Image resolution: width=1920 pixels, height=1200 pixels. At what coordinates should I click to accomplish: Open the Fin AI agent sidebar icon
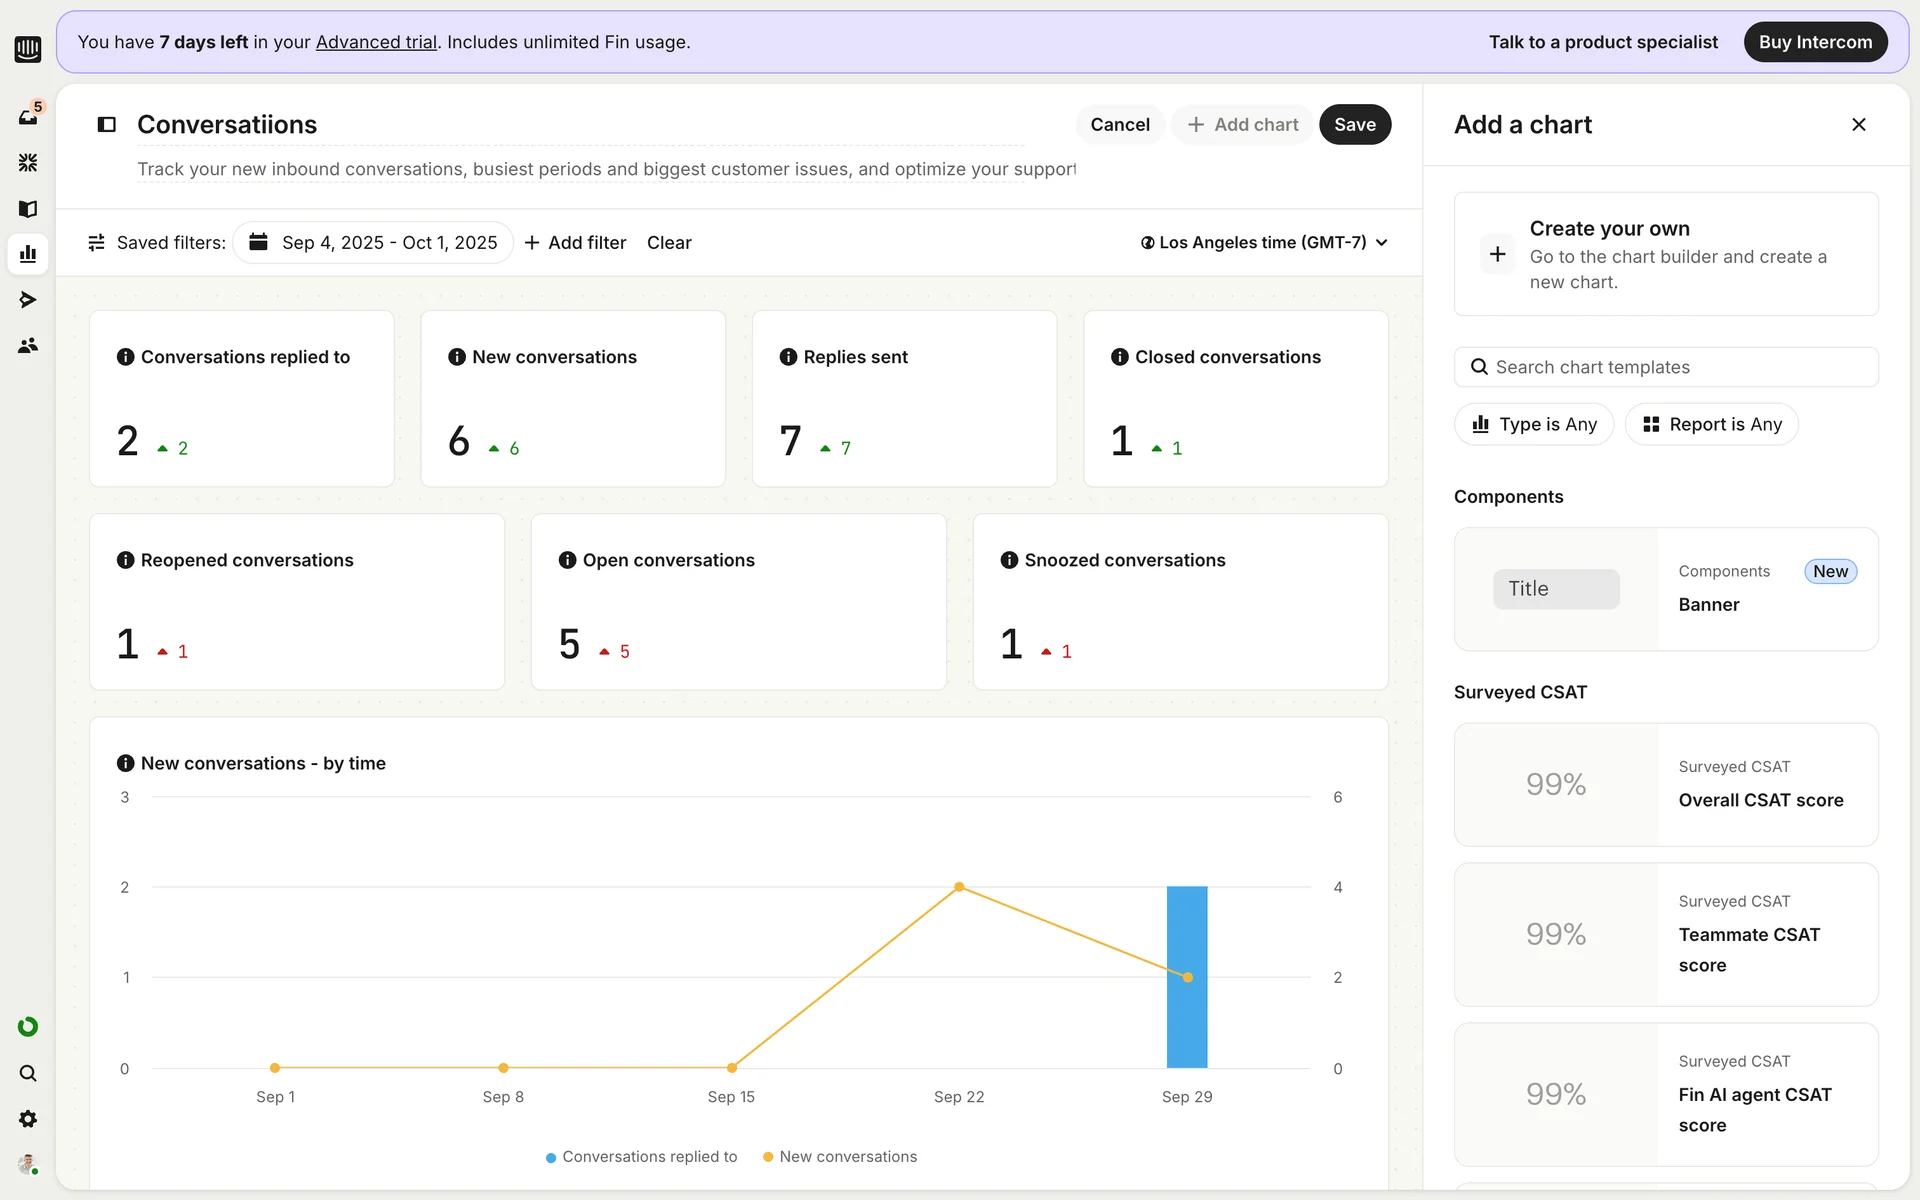coord(28,162)
